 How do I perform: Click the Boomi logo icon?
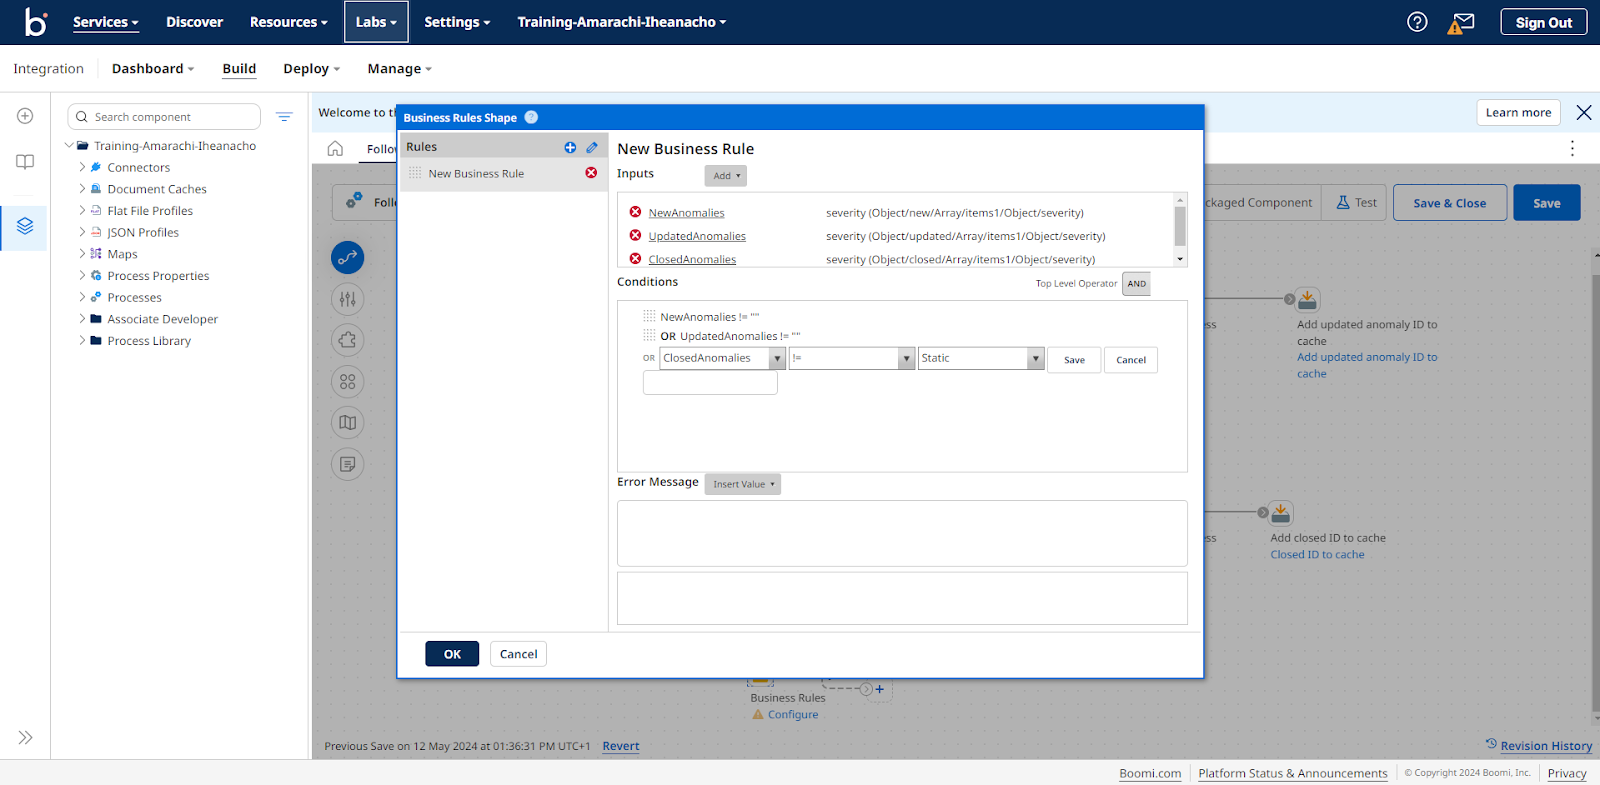[x=36, y=22]
